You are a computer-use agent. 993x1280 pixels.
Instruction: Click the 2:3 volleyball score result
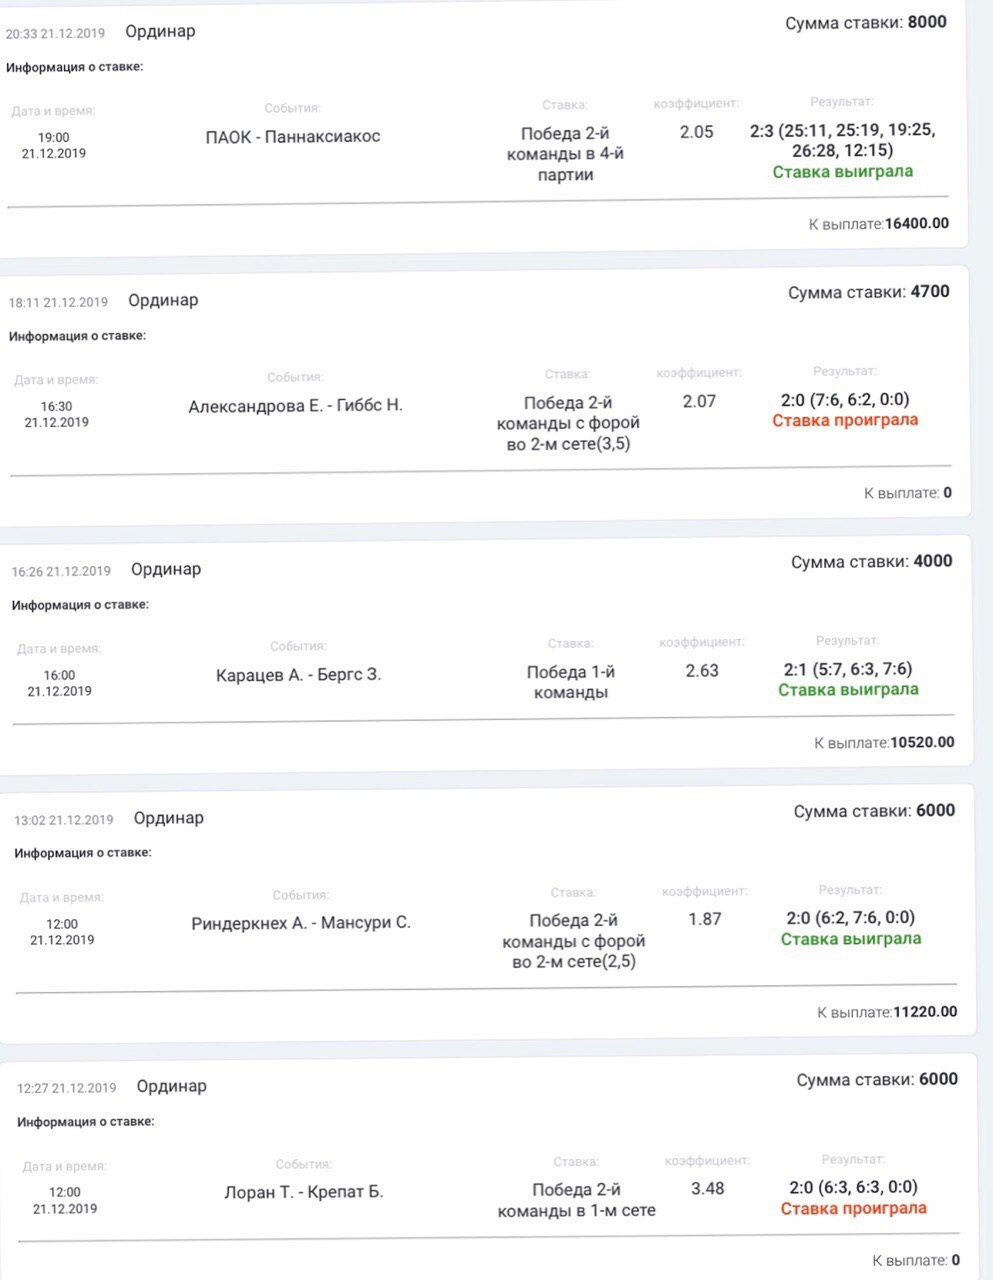842,140
